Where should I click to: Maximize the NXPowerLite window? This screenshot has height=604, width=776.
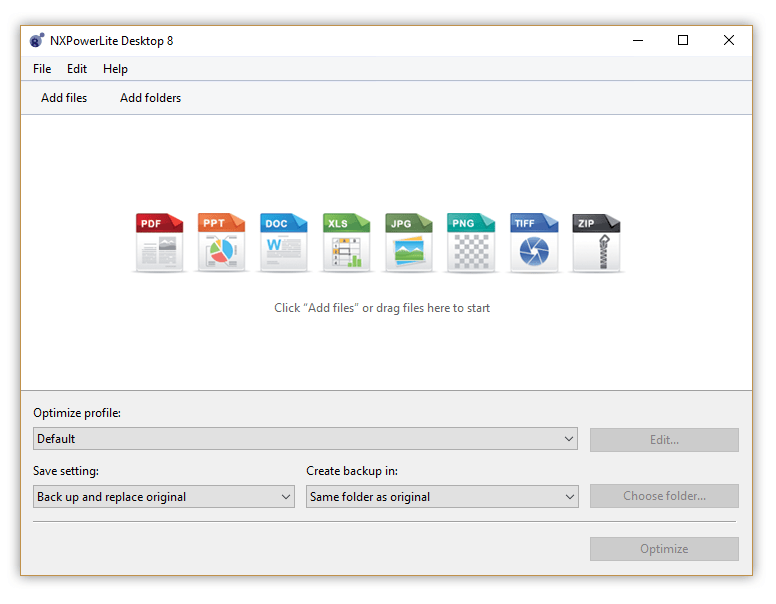pyautogui.click(x=683, y=40)
